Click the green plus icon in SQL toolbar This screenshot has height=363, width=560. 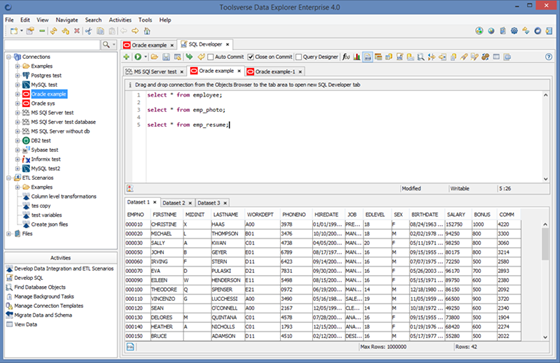[126, 57]
